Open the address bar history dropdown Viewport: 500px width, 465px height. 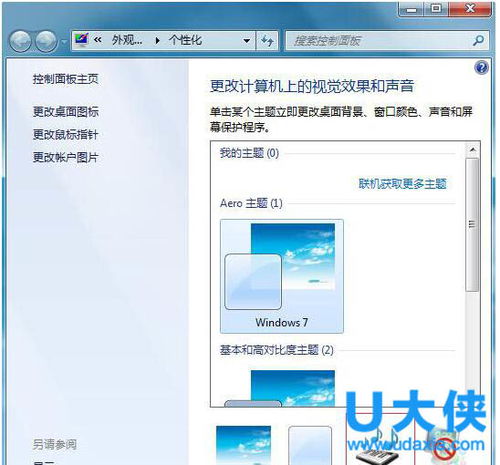click(x=247, y=41)
